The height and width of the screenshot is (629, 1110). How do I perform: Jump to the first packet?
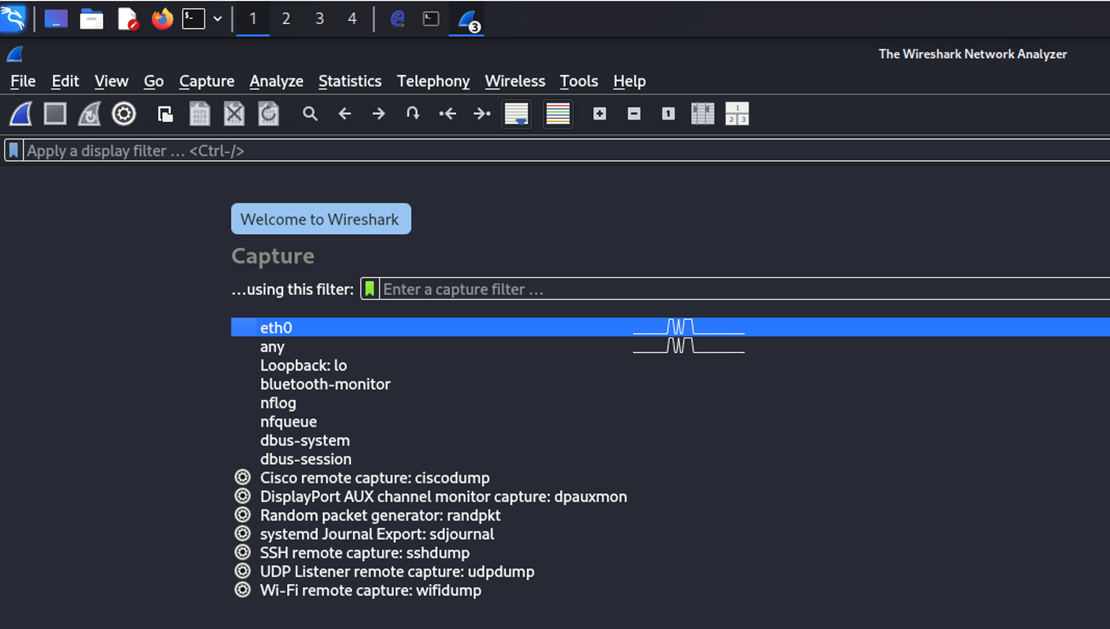pyautogui.click(x=447, y=114)
